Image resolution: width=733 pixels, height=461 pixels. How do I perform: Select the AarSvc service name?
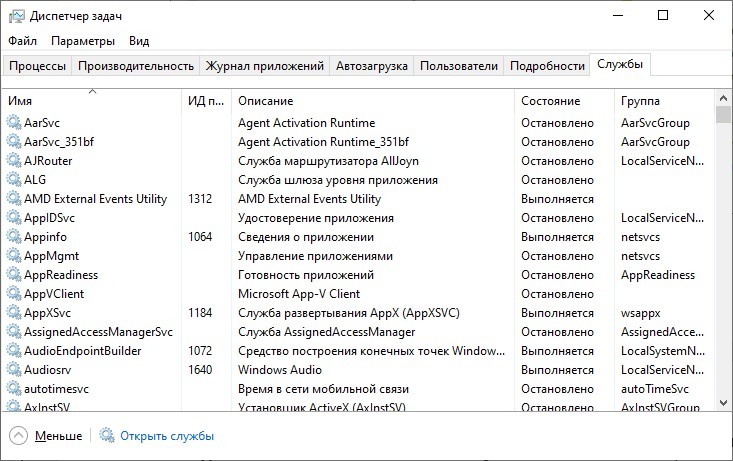pos(42,123)
